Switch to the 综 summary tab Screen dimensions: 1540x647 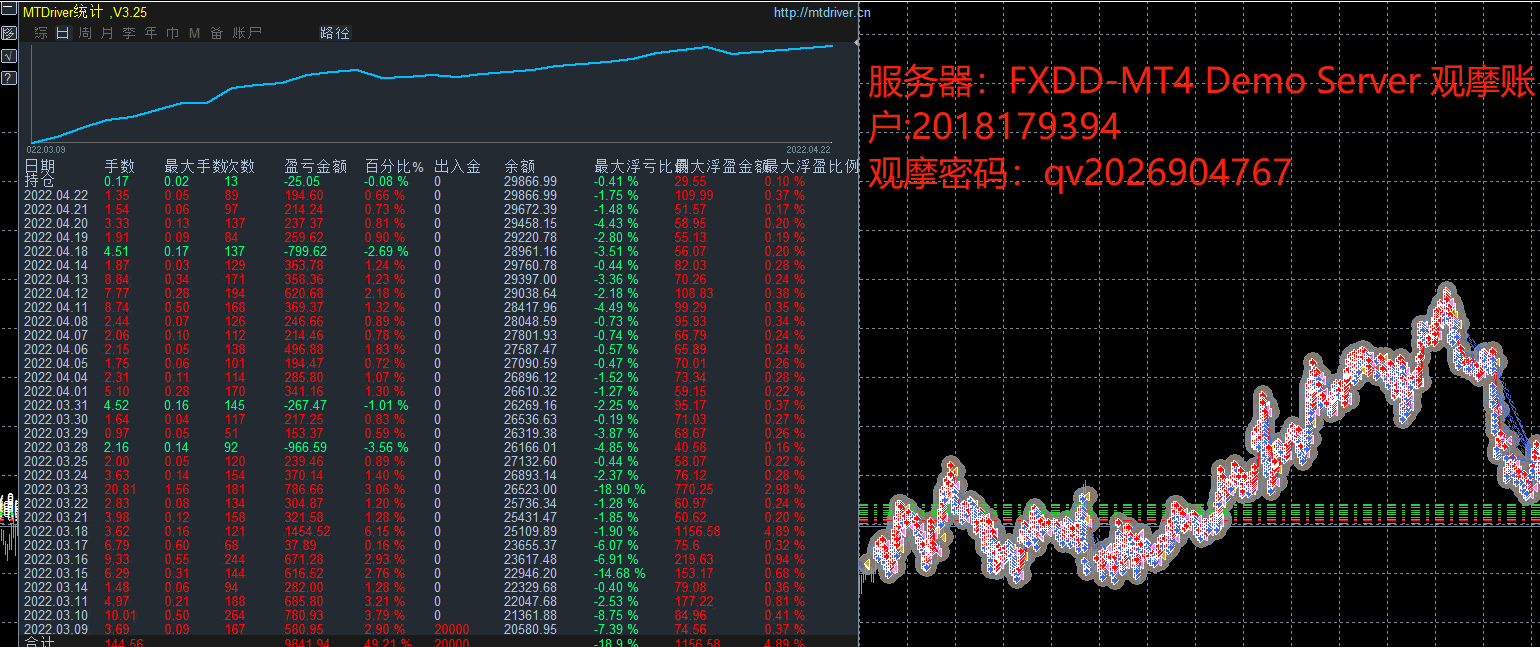coord(41,33)
